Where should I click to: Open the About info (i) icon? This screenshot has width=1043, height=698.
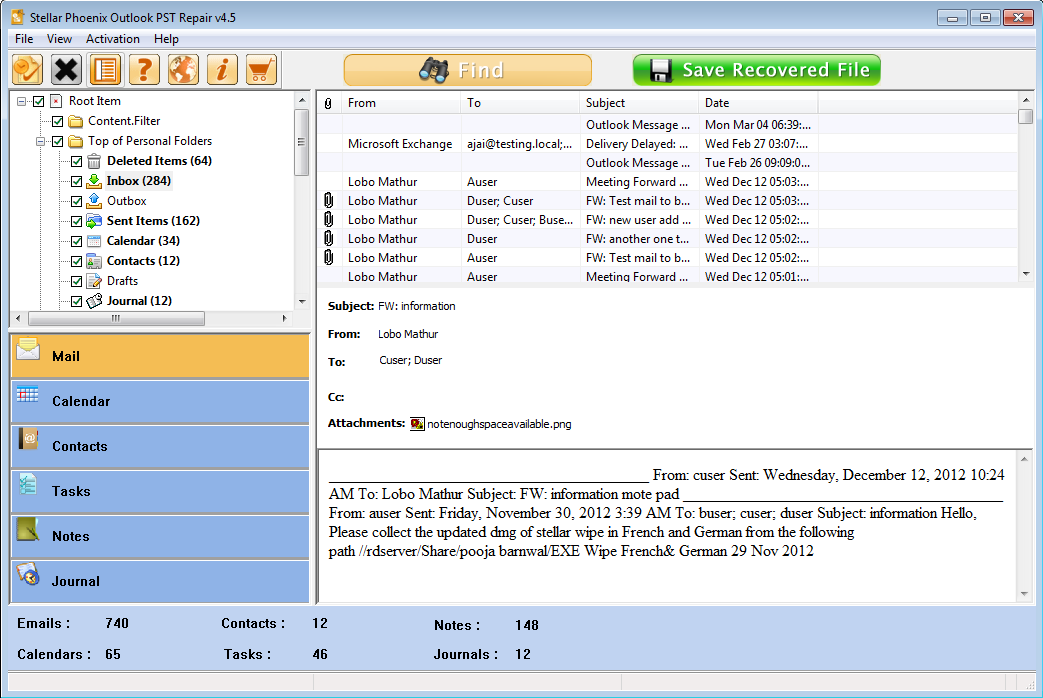click(221, 69)
